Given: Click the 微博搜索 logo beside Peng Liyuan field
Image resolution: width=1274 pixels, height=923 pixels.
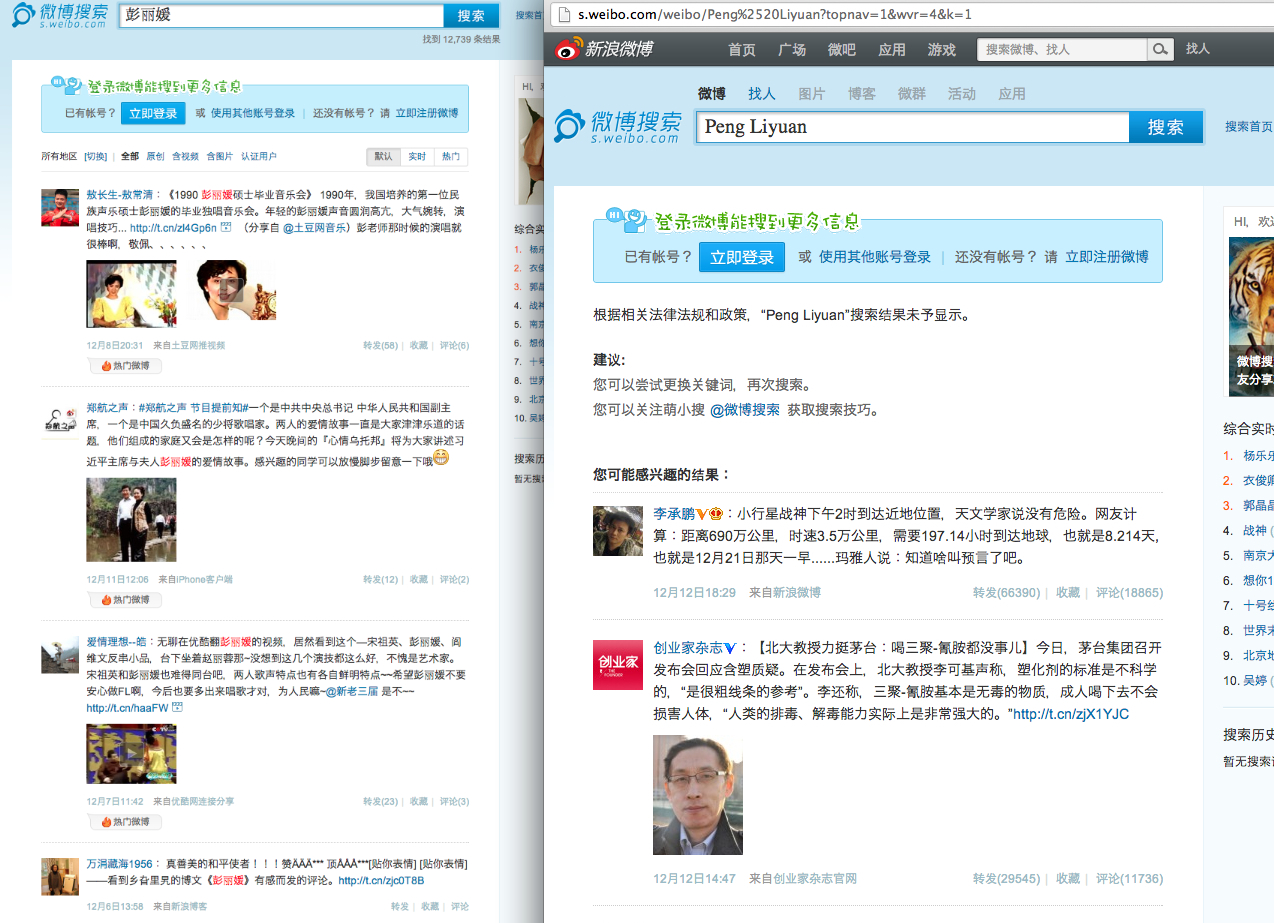Looking at the screenshot, I should (x=618, y=126).
